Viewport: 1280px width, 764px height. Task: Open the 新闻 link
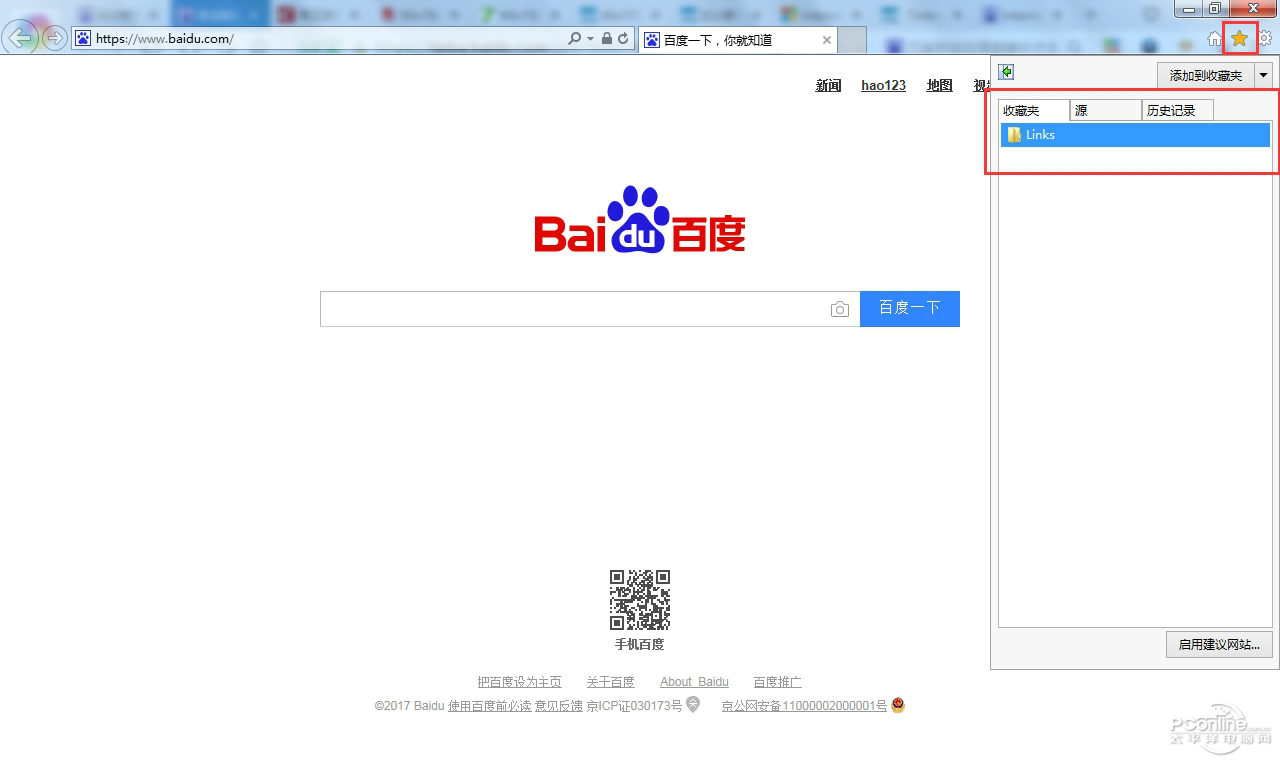pos(828,86)
